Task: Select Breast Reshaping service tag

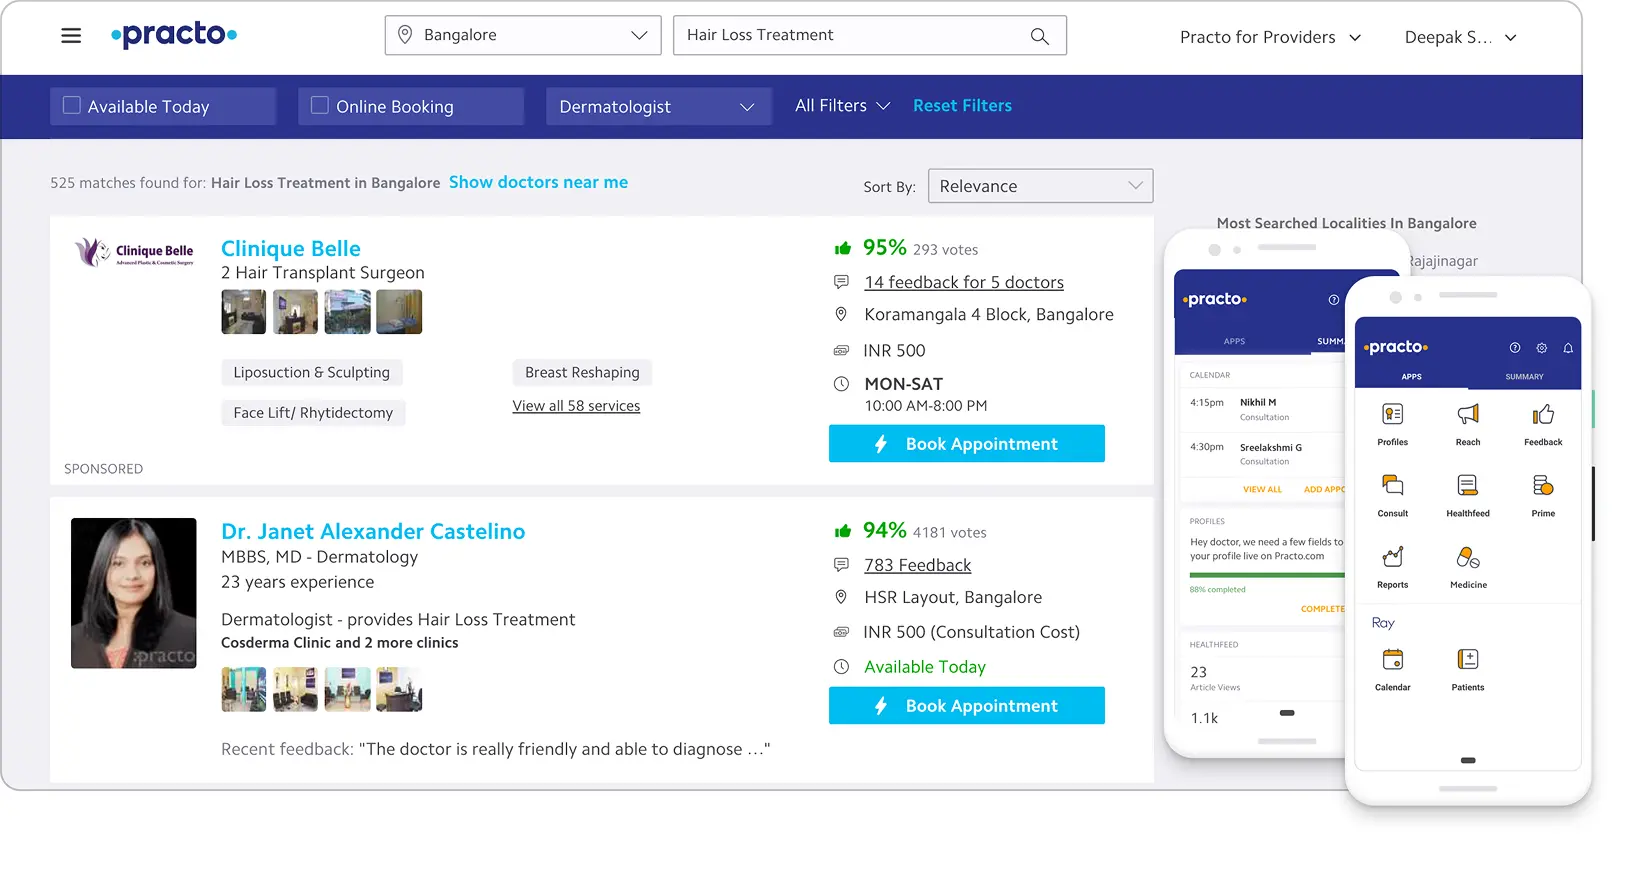Action: 582,372
